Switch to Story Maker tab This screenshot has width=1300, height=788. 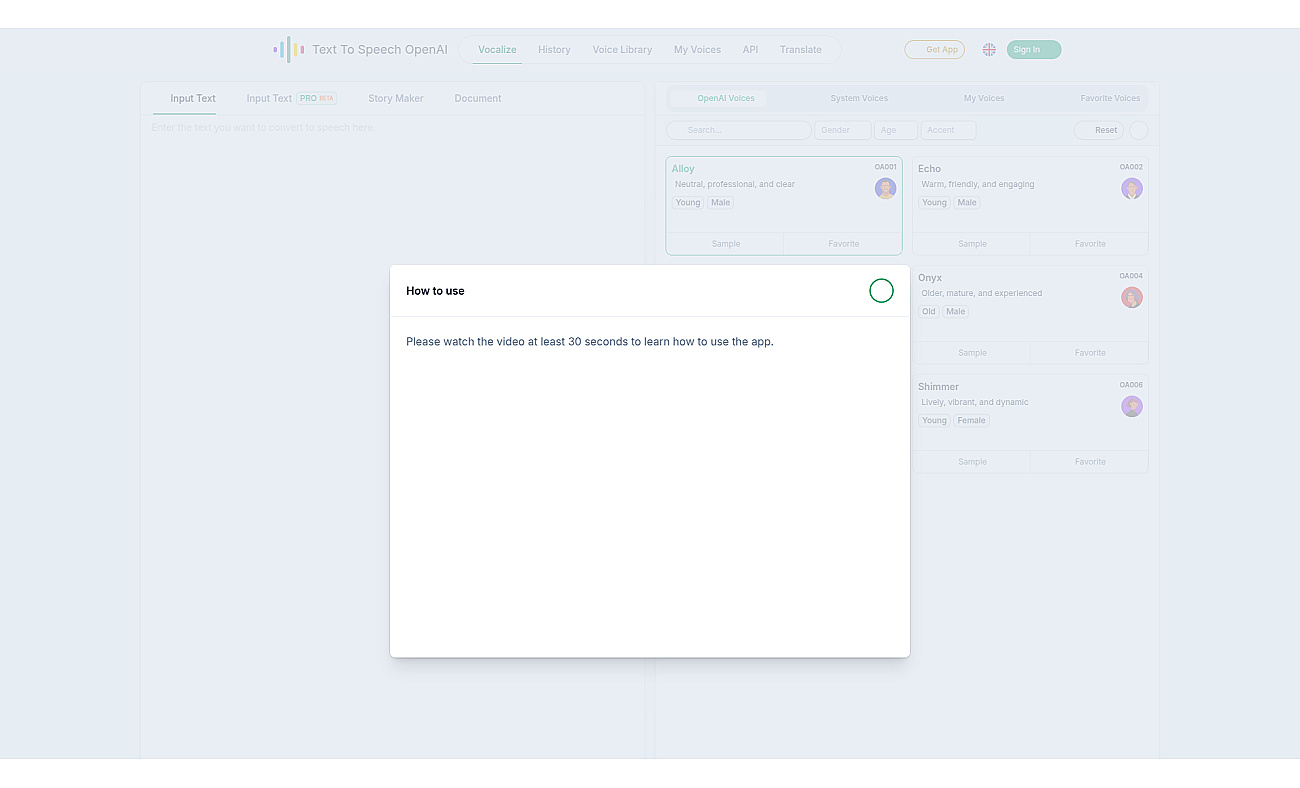click(x=396, y=98)
